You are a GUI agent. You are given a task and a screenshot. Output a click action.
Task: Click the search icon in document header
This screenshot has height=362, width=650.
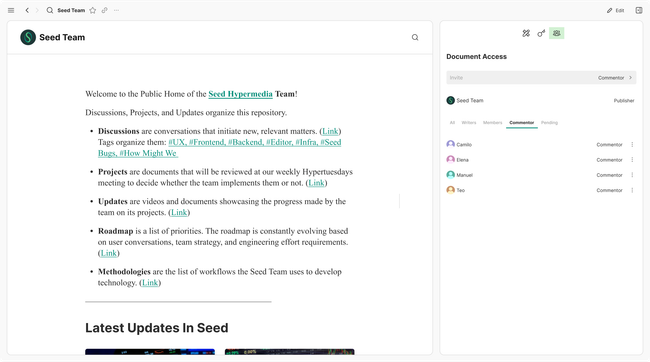(x=415, y=37)
